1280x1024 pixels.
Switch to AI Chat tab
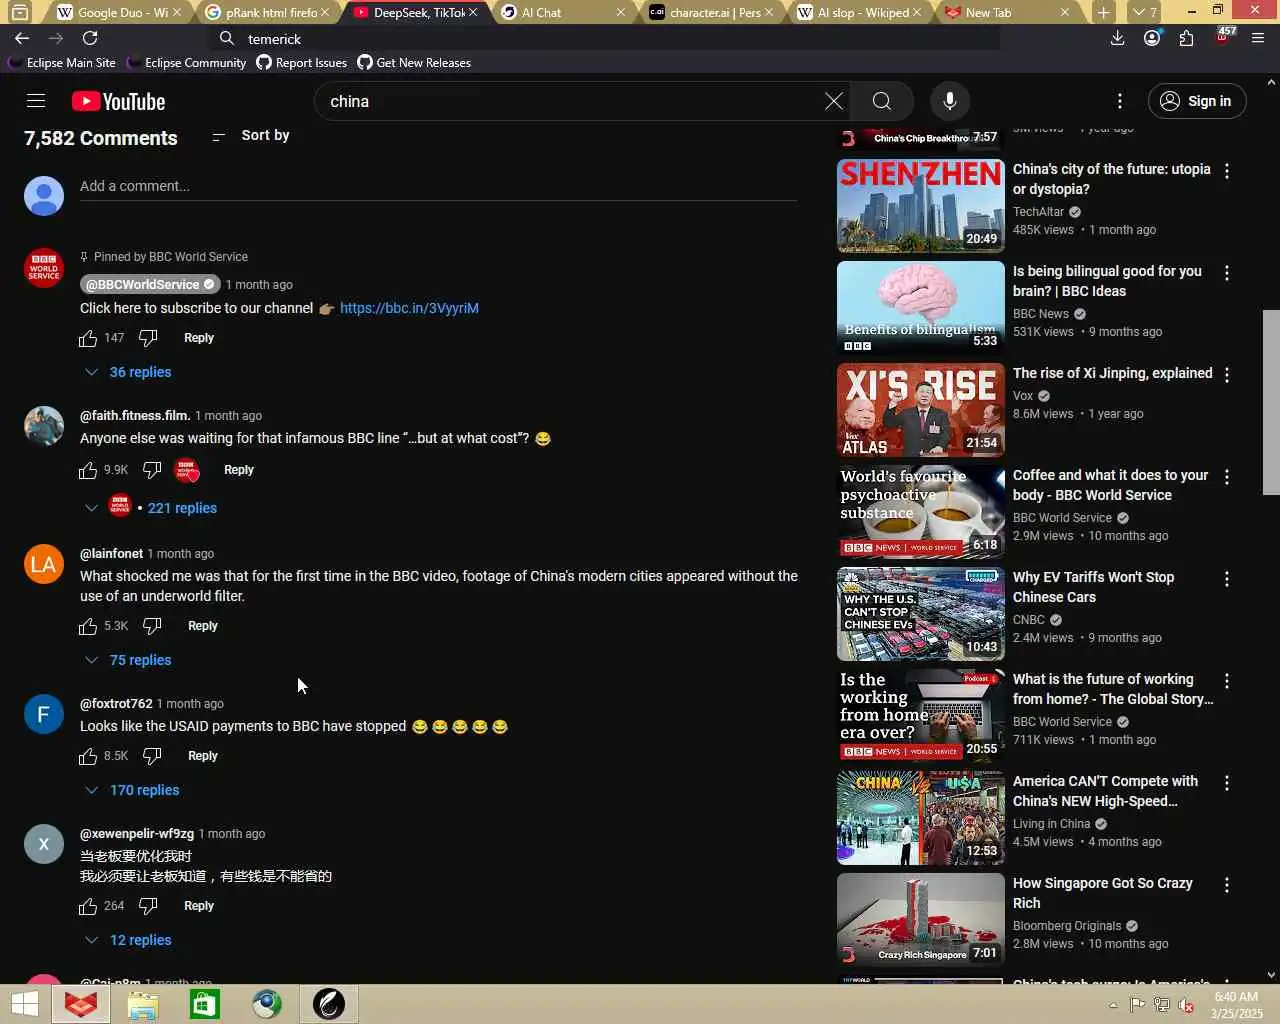(x=564, y=12)
